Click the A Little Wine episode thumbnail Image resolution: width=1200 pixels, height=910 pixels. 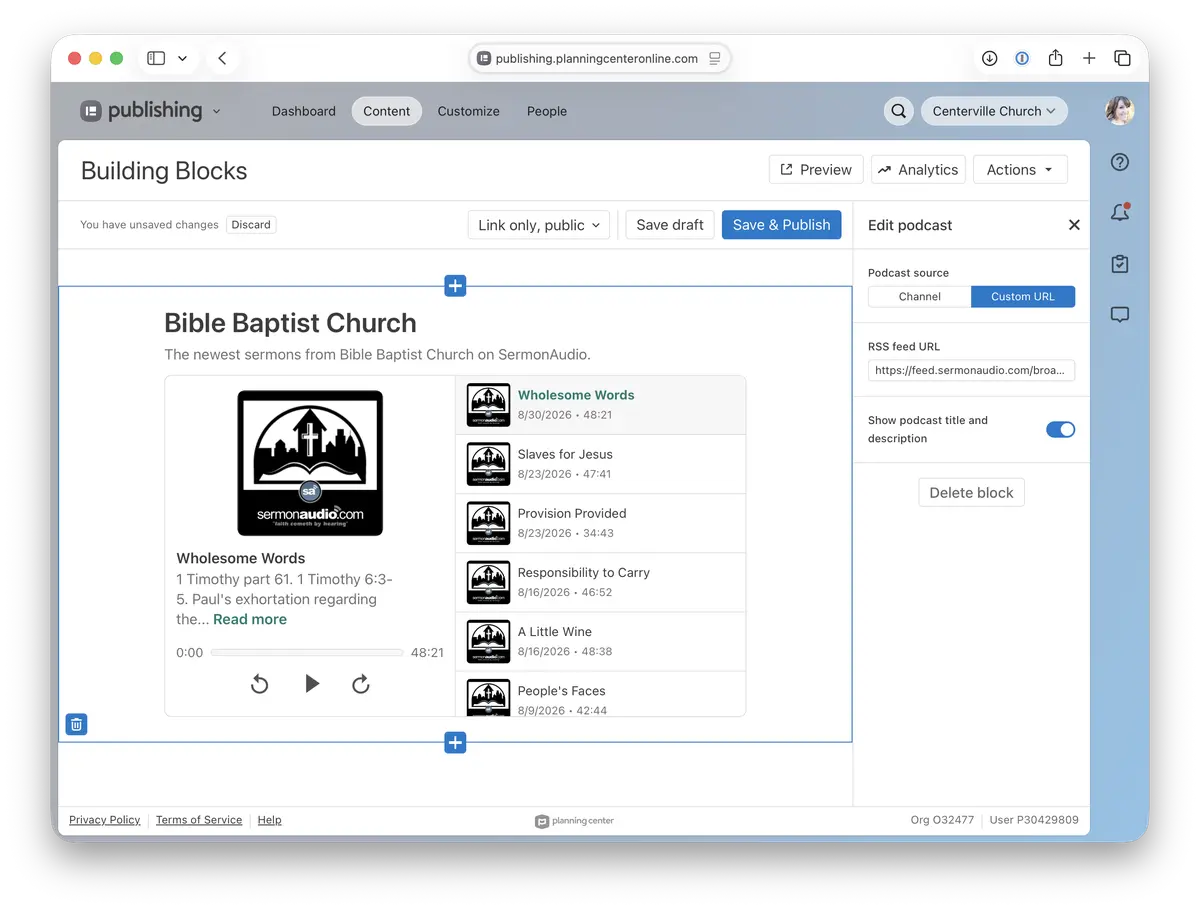[x=488, y=641]
